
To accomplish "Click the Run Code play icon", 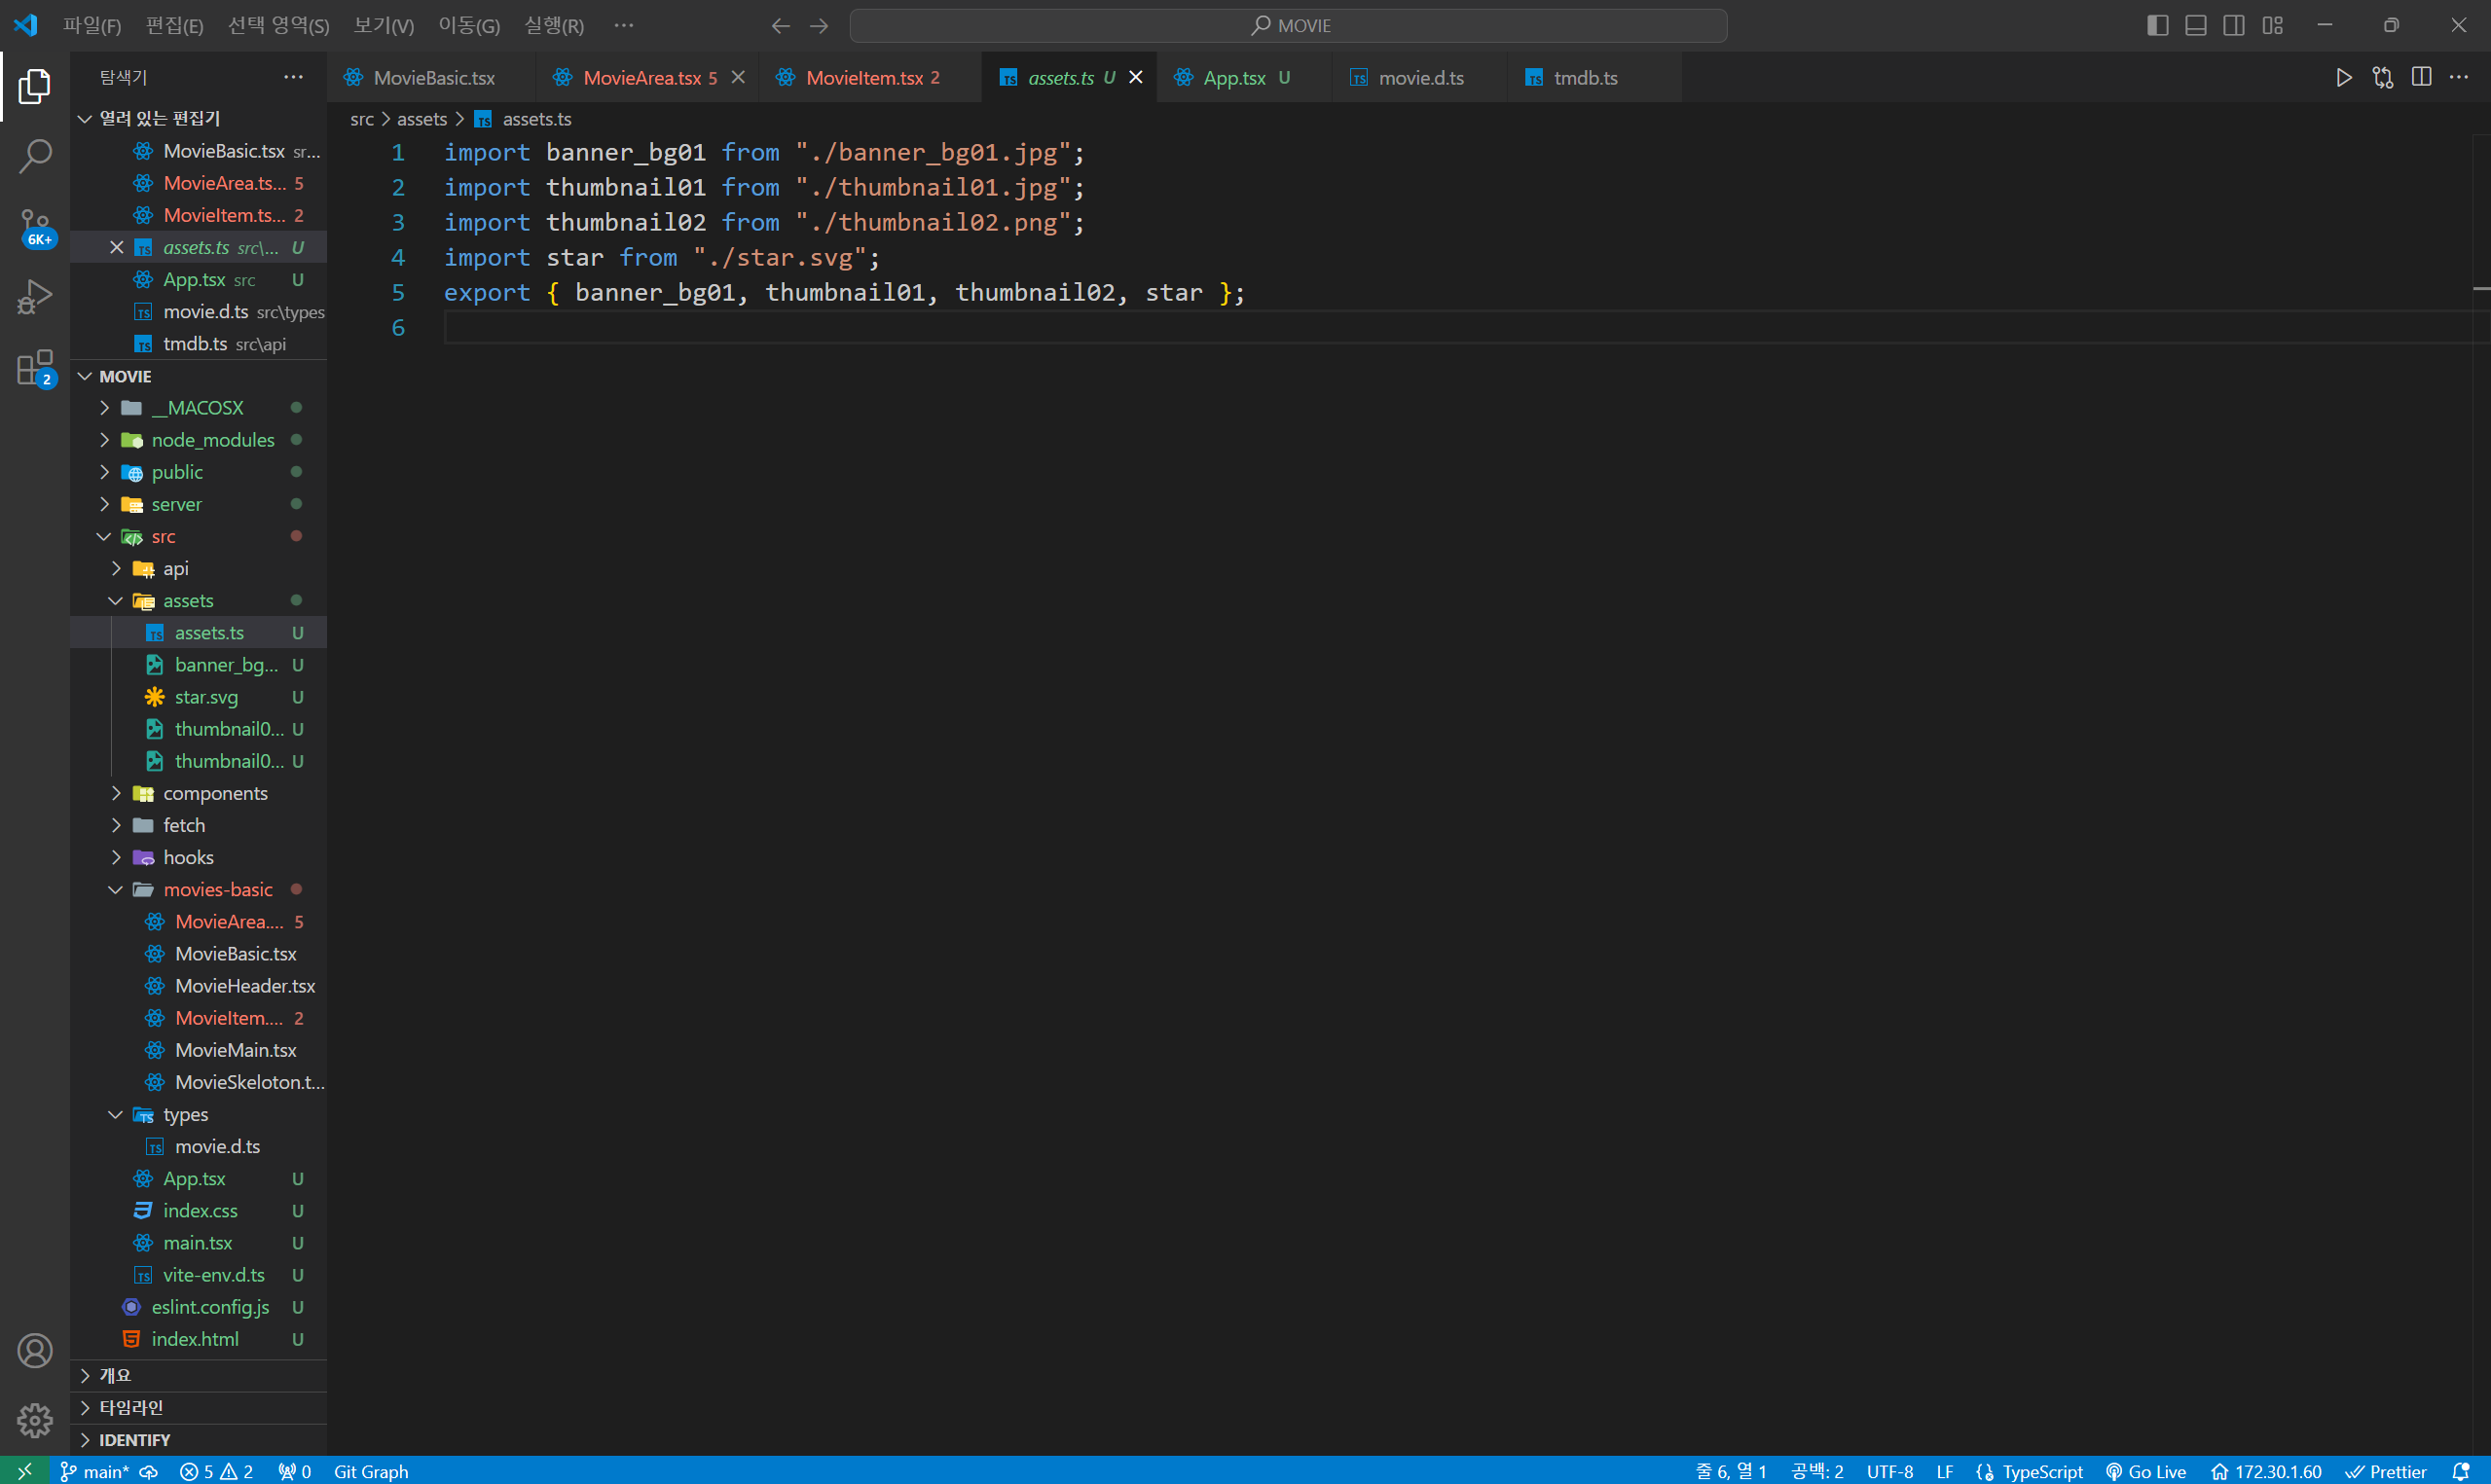I will (2343, 78).
